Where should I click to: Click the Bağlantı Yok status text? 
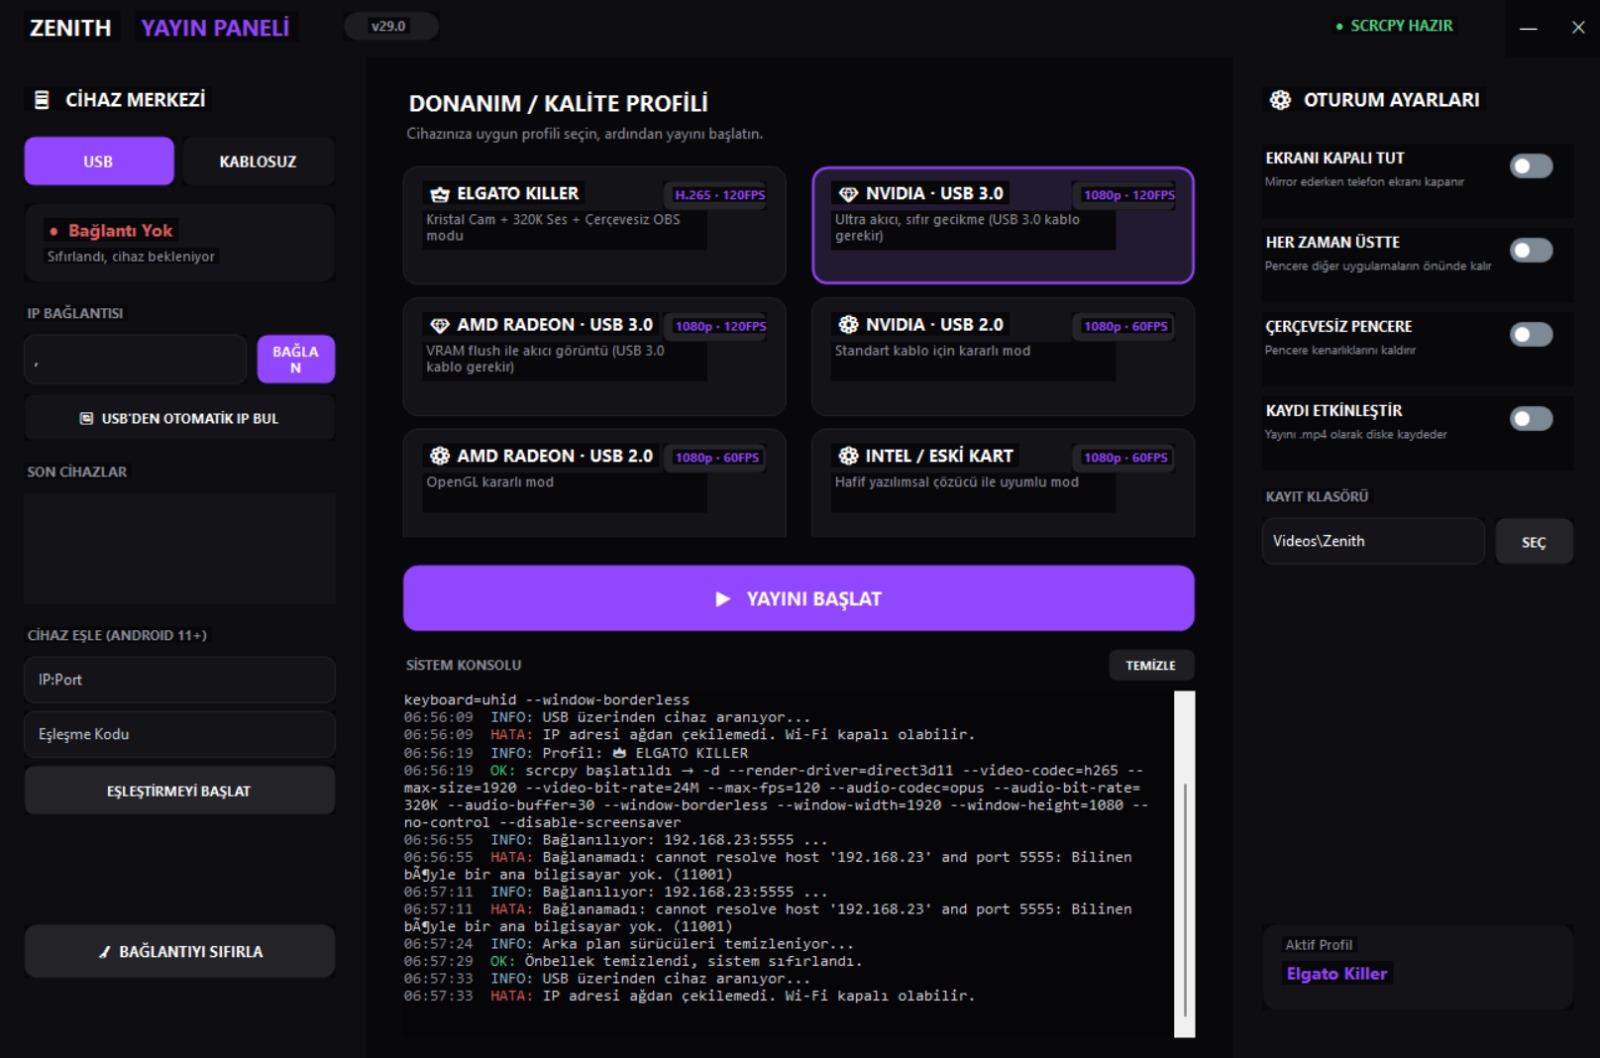click(120, 231)
